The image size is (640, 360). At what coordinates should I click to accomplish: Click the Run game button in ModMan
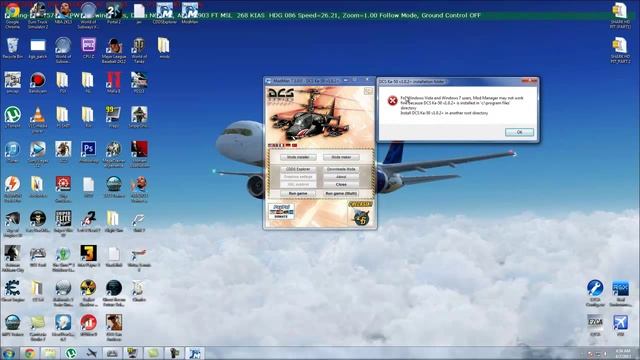298,193
